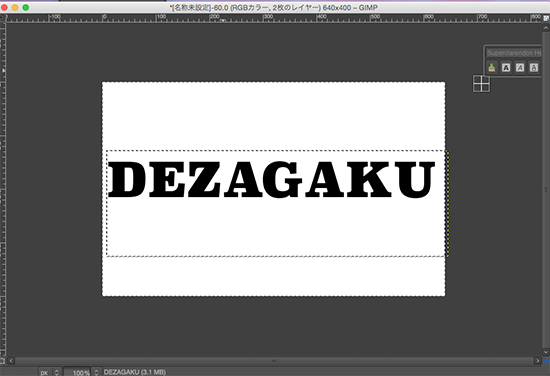
Task: Click the vertical scrollbar down arrow
Action: click(546, 352)
